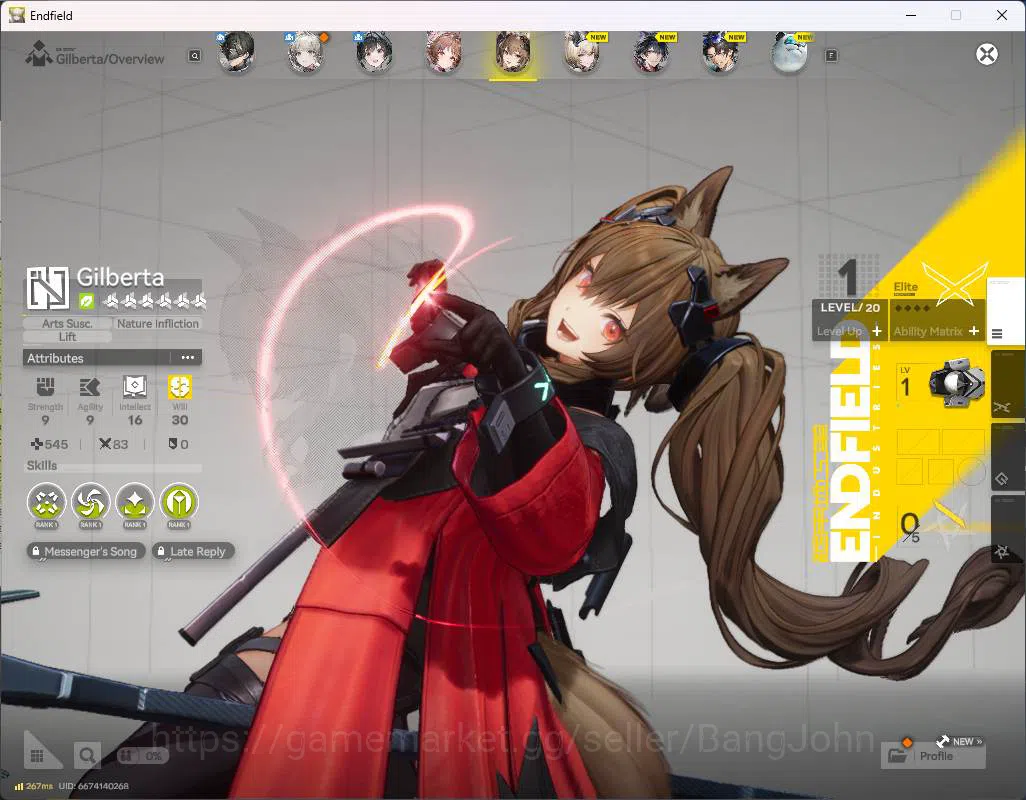Click the Intellect attribute icon

click(x=135, y=387)
